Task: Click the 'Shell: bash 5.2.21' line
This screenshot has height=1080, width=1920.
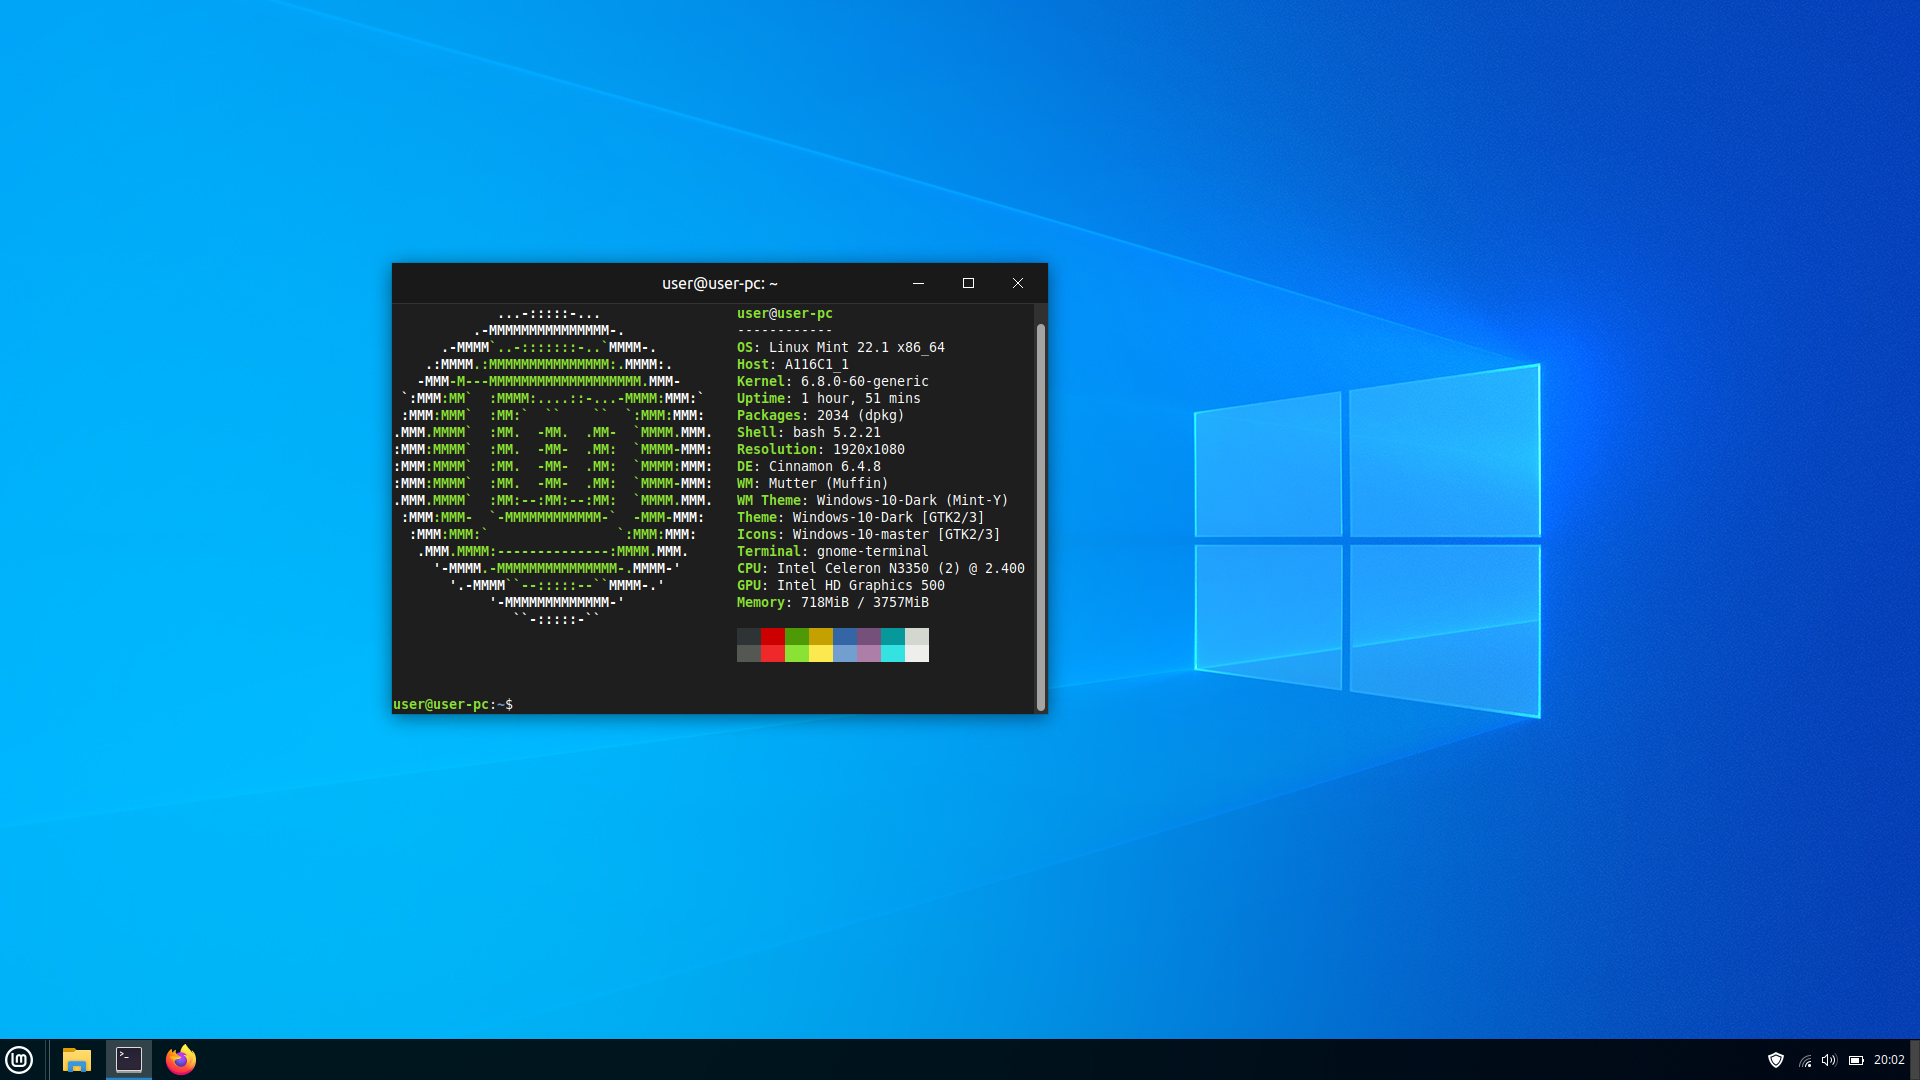Action: point(809,433)
